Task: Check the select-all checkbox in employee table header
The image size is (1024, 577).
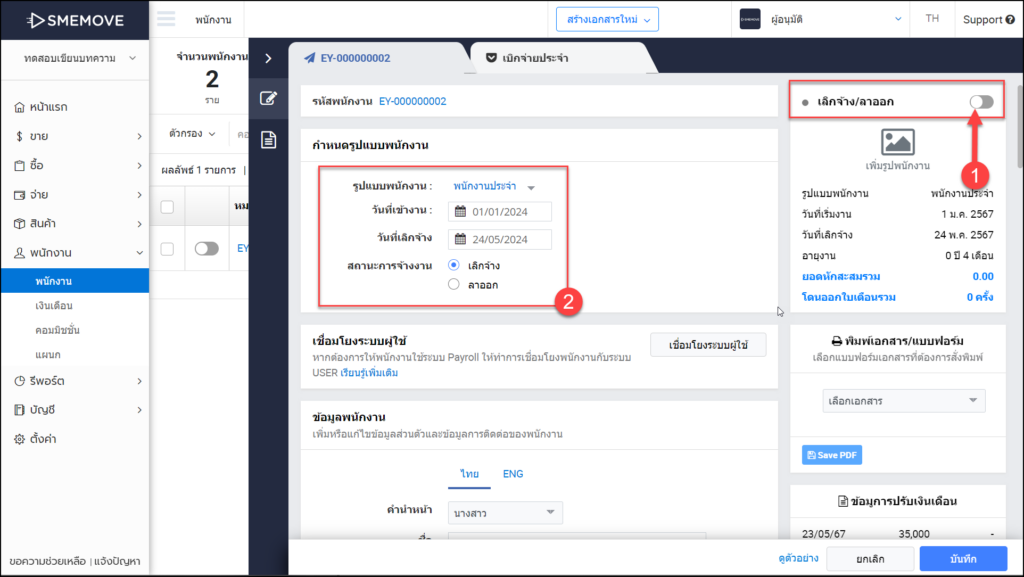Action: click(167, 207)
